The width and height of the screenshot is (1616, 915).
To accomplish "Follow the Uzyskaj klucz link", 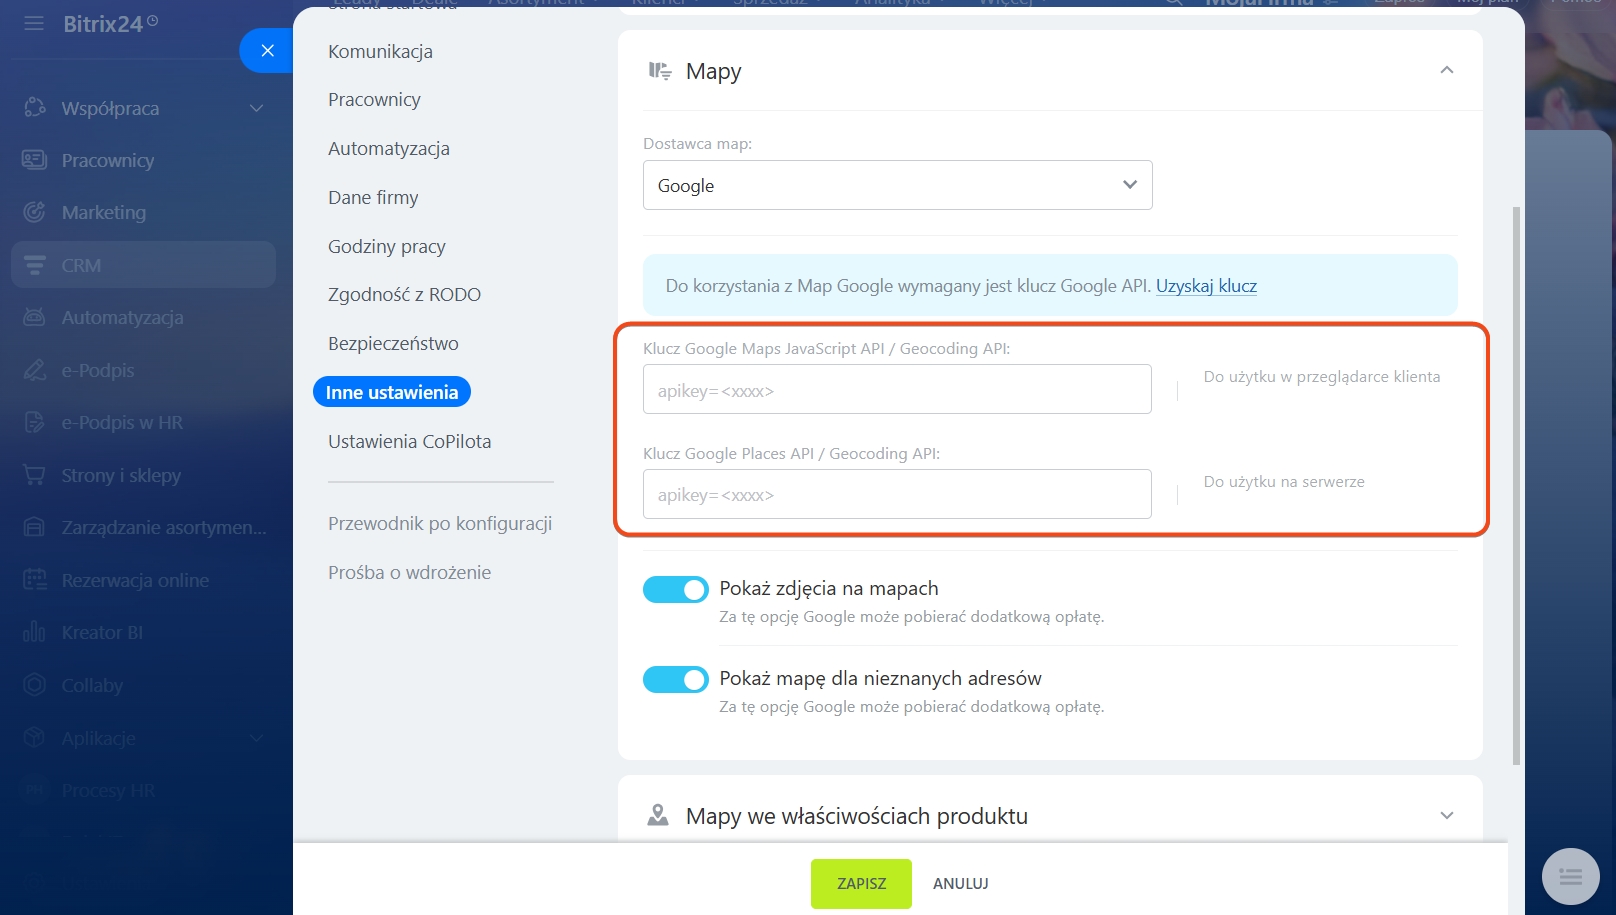I will pos(1206,286).
